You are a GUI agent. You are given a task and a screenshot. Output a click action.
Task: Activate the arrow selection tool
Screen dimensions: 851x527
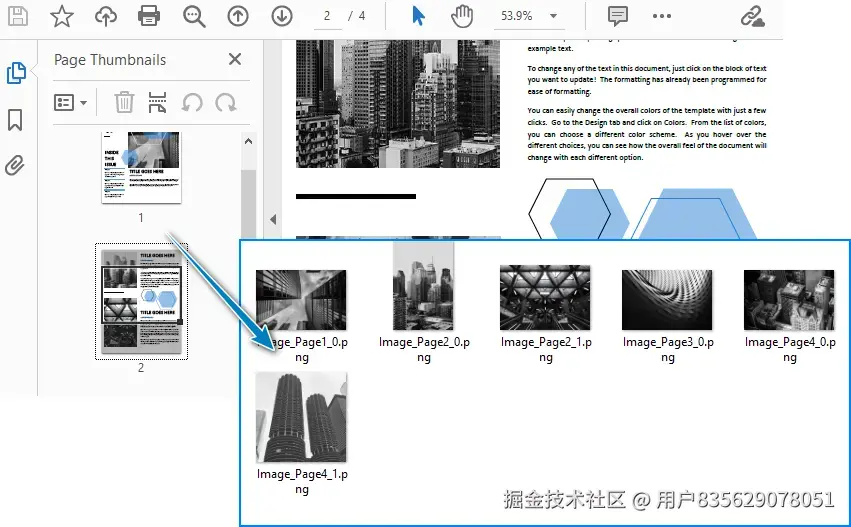point(418,16)
